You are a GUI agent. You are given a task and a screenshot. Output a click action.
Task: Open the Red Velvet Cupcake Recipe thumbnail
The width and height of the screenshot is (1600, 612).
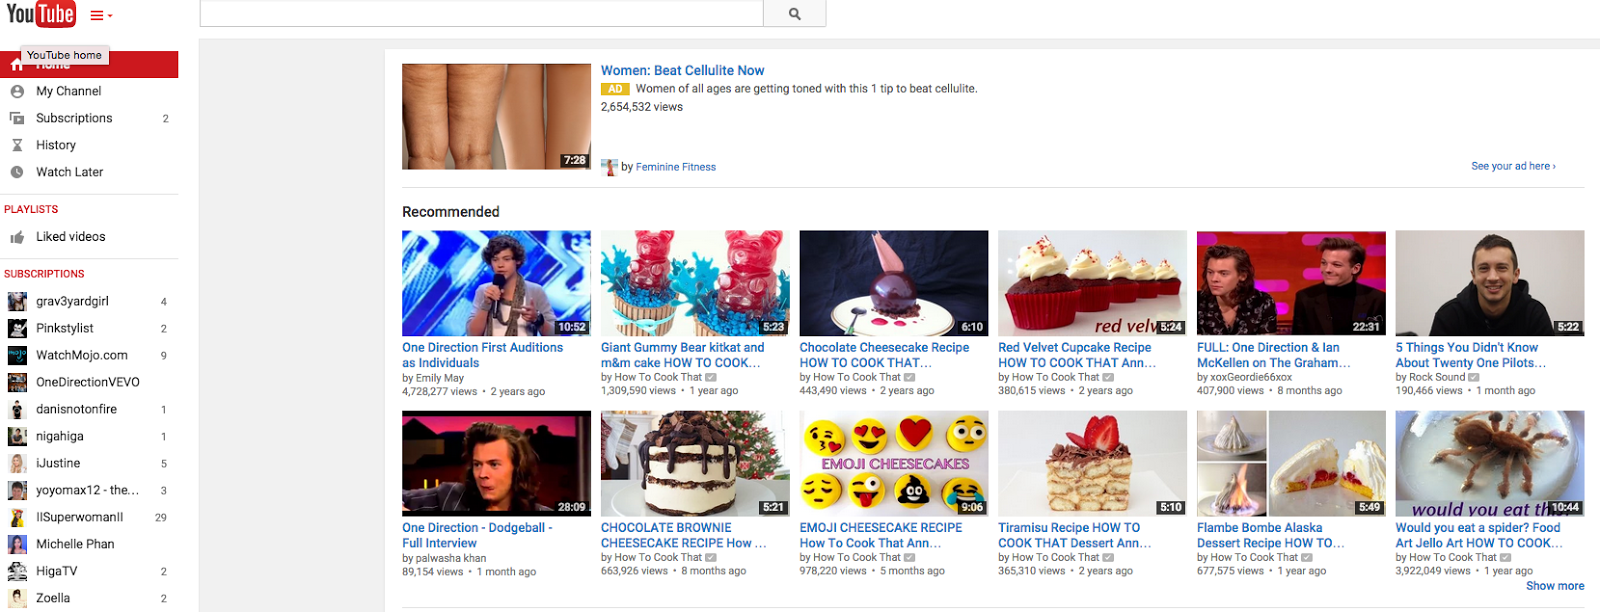[x=1092, y=283]
